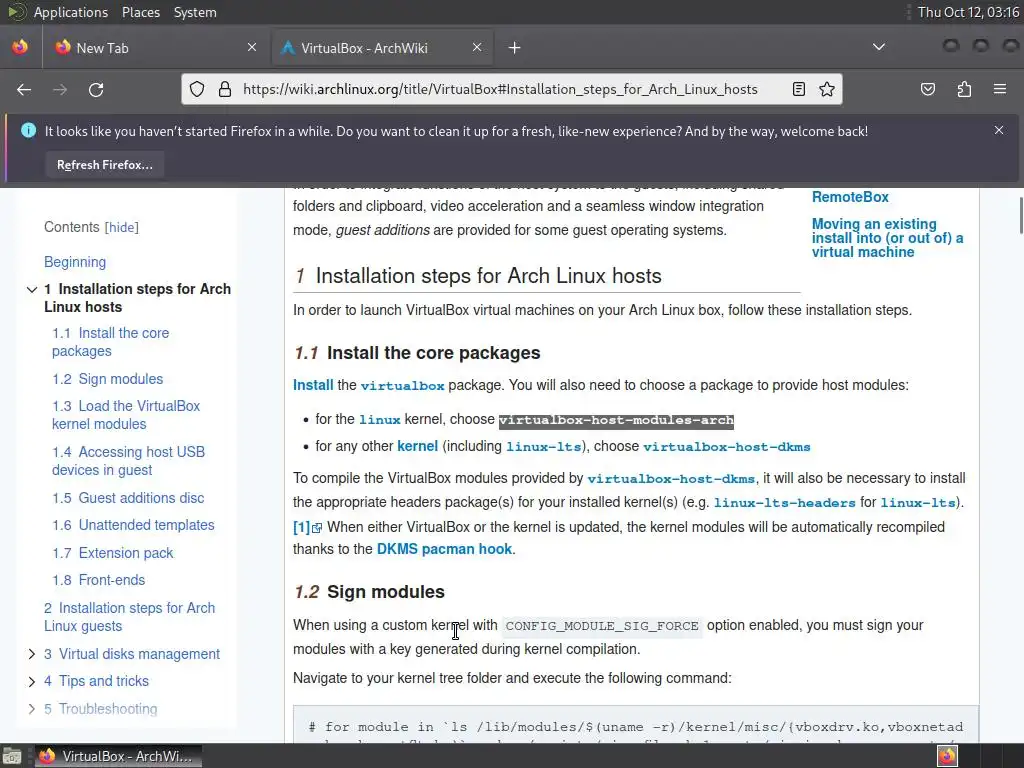
Task: Click the Firefox View icon in tab strip
Action: point(20,47)
